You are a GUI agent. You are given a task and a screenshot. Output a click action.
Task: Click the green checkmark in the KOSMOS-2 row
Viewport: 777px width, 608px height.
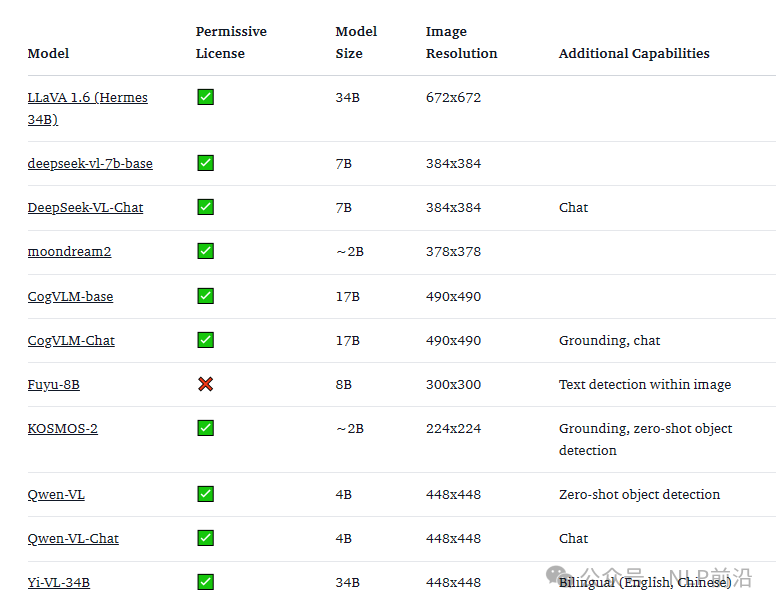click(205, 428)
